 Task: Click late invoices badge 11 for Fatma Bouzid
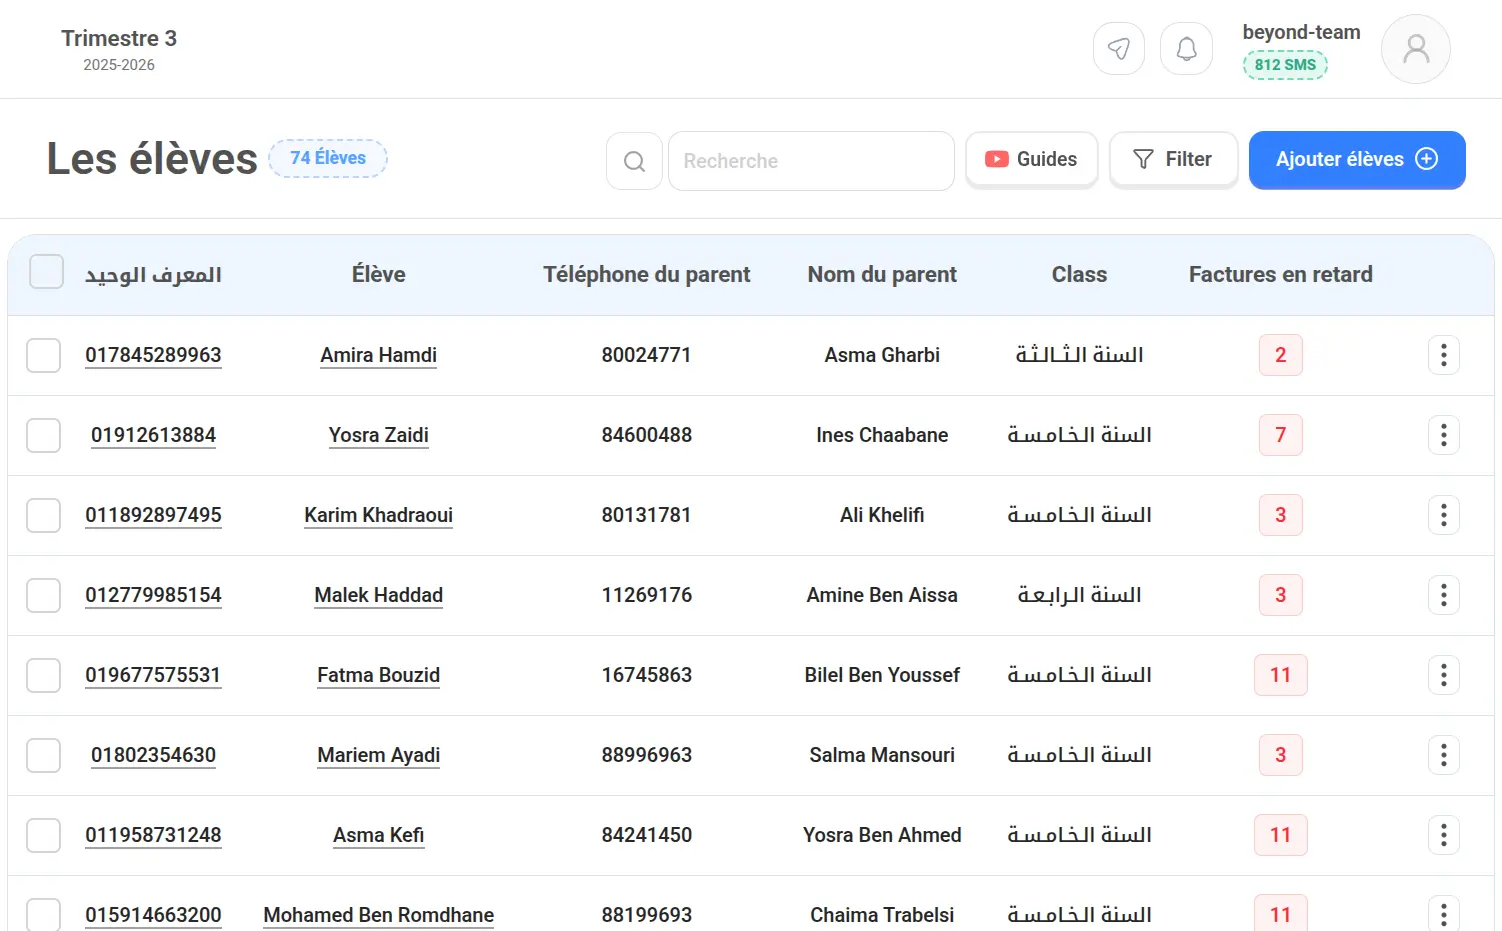coord(1280,675)
